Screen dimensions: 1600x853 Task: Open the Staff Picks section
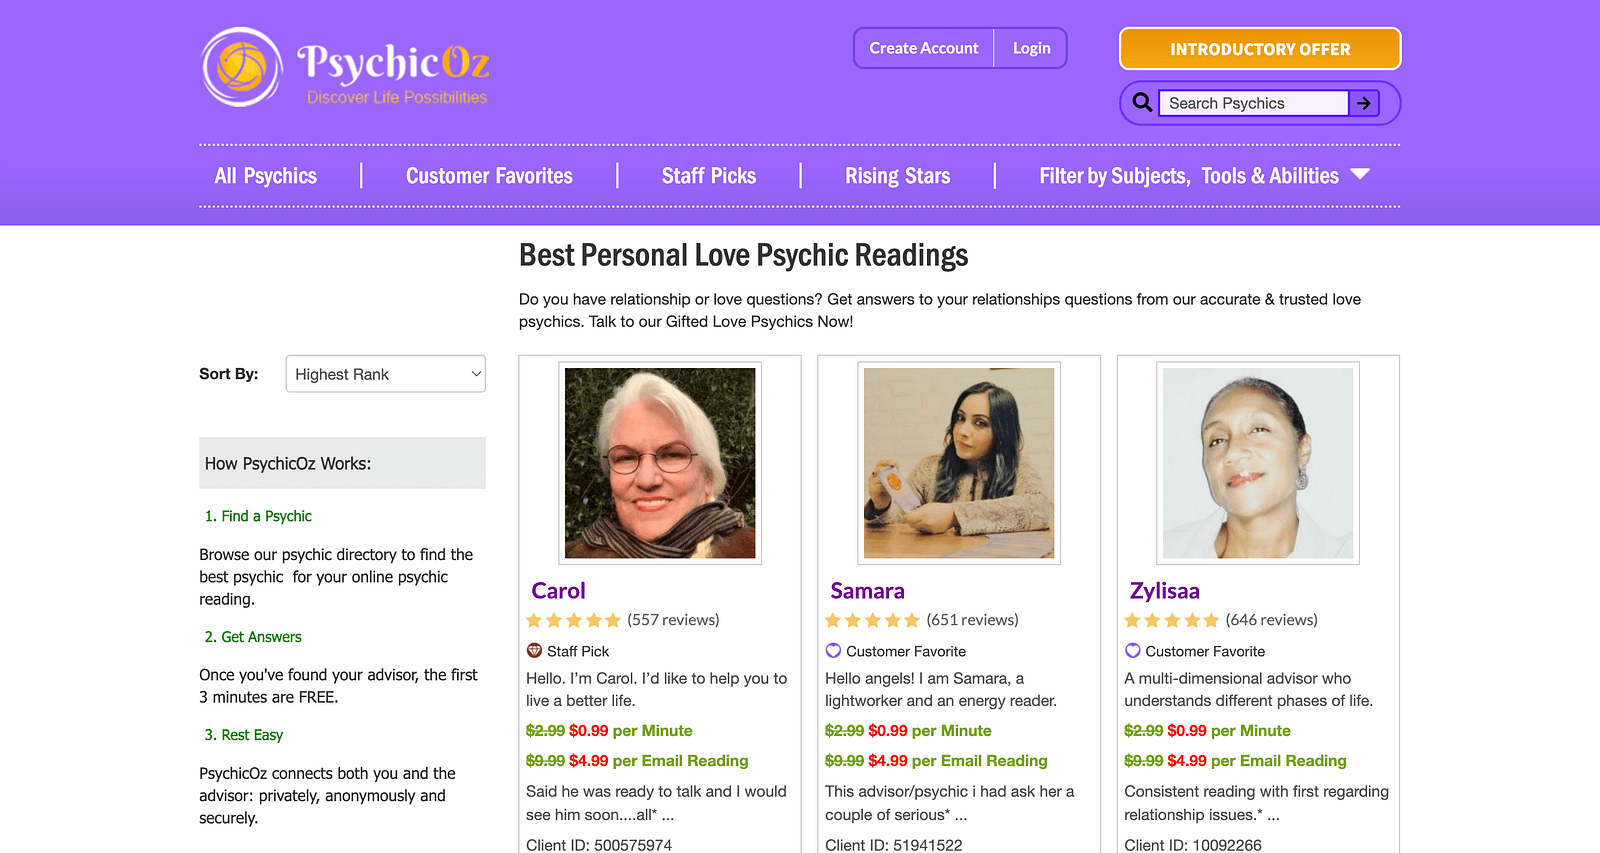pos(709,176)
